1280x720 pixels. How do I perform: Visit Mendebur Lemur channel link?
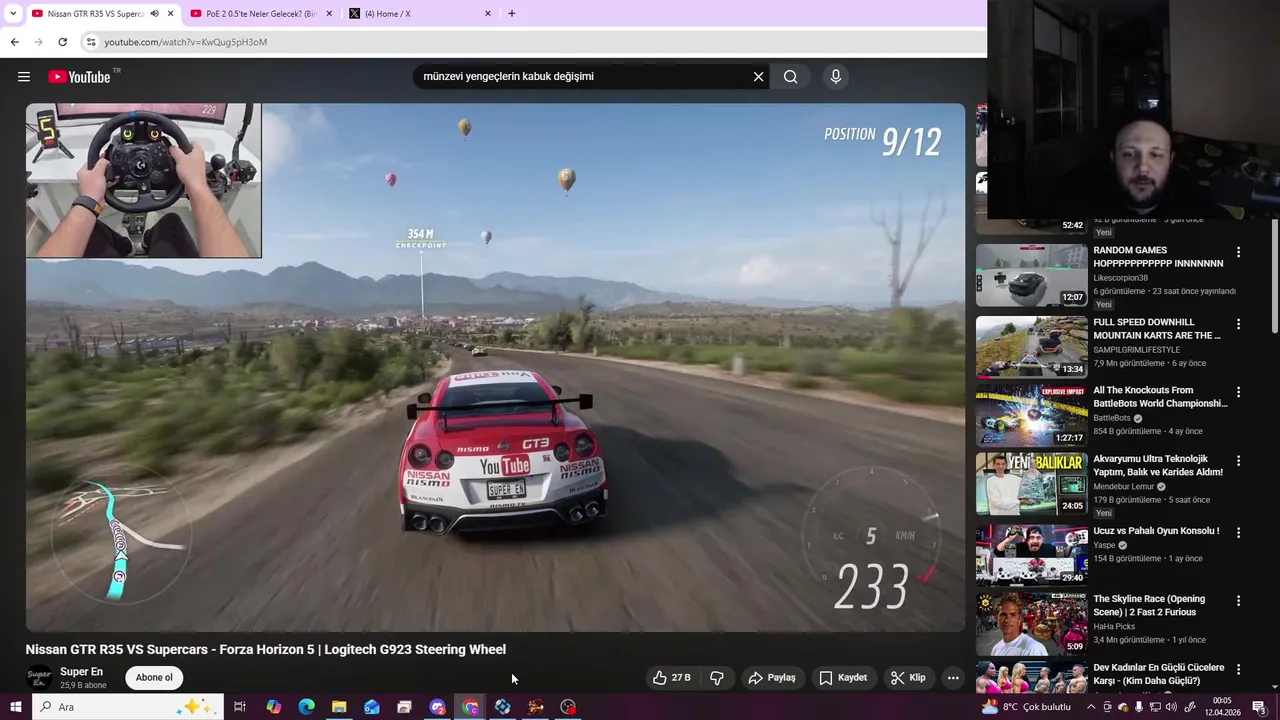[1123, 487]
